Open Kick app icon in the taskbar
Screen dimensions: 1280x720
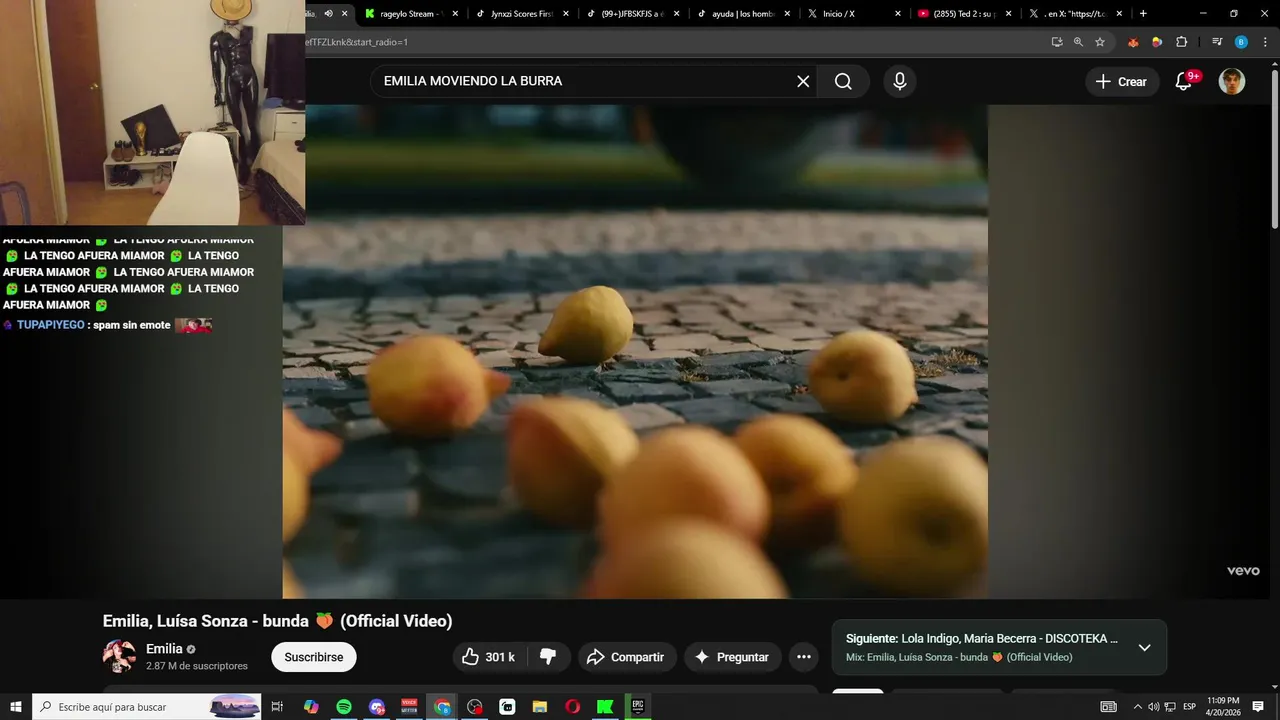coord(605,707)
